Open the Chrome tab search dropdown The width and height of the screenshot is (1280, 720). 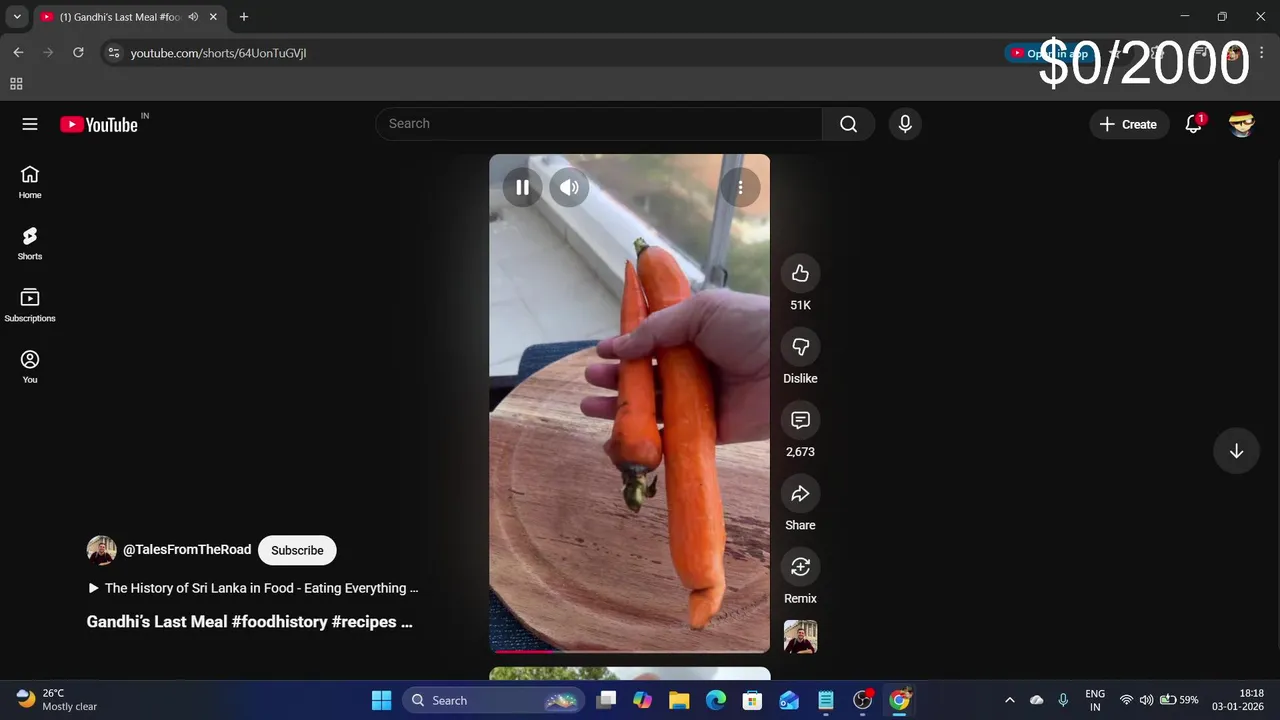coord(17,17)
